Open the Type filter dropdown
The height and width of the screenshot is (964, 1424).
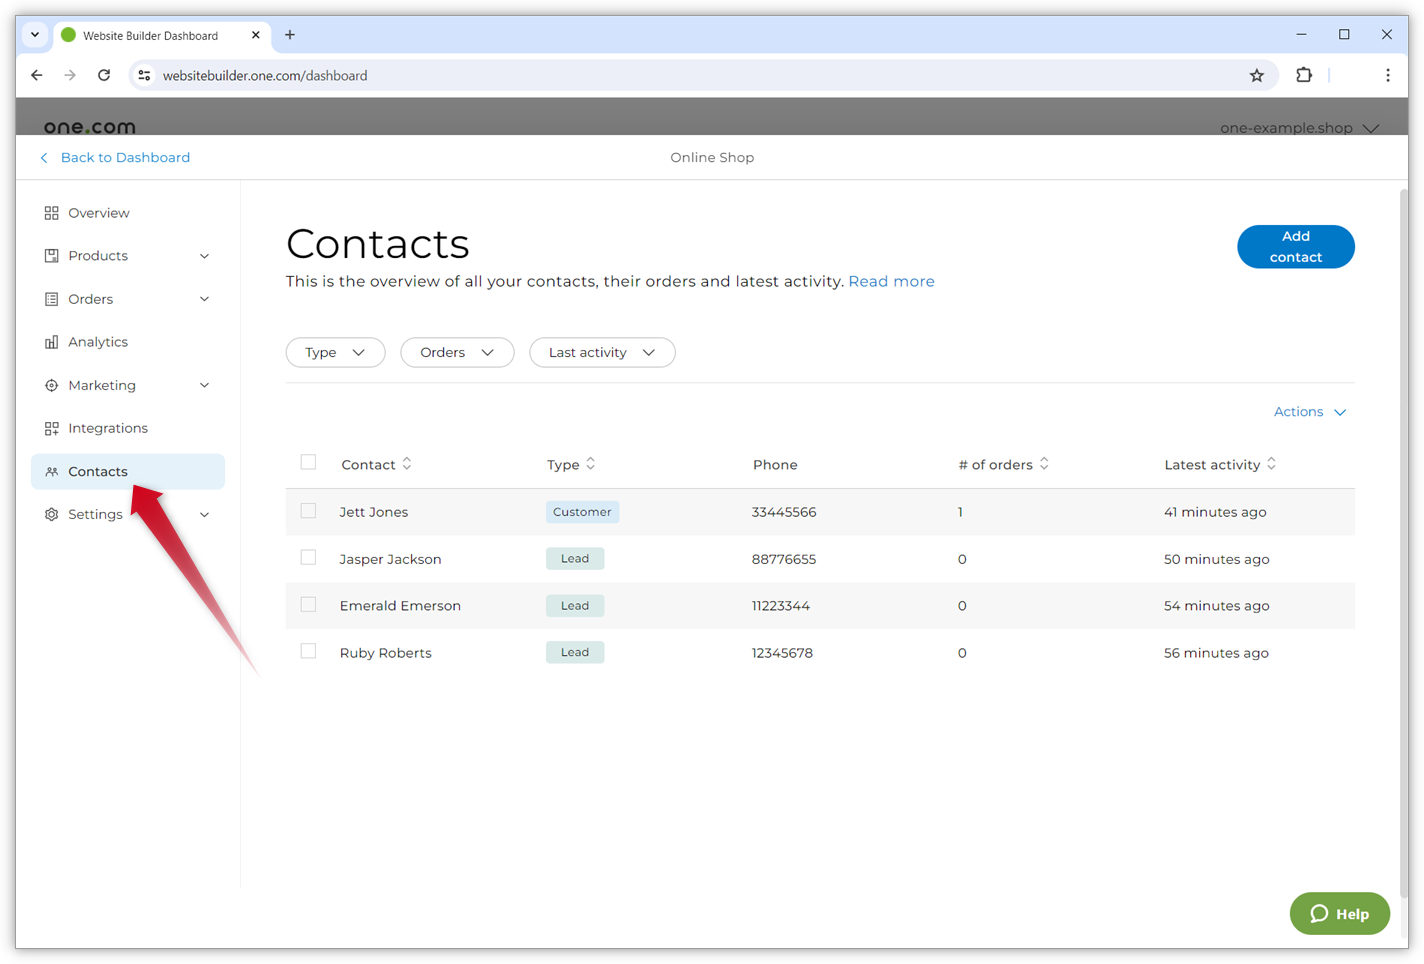[335, 352]
